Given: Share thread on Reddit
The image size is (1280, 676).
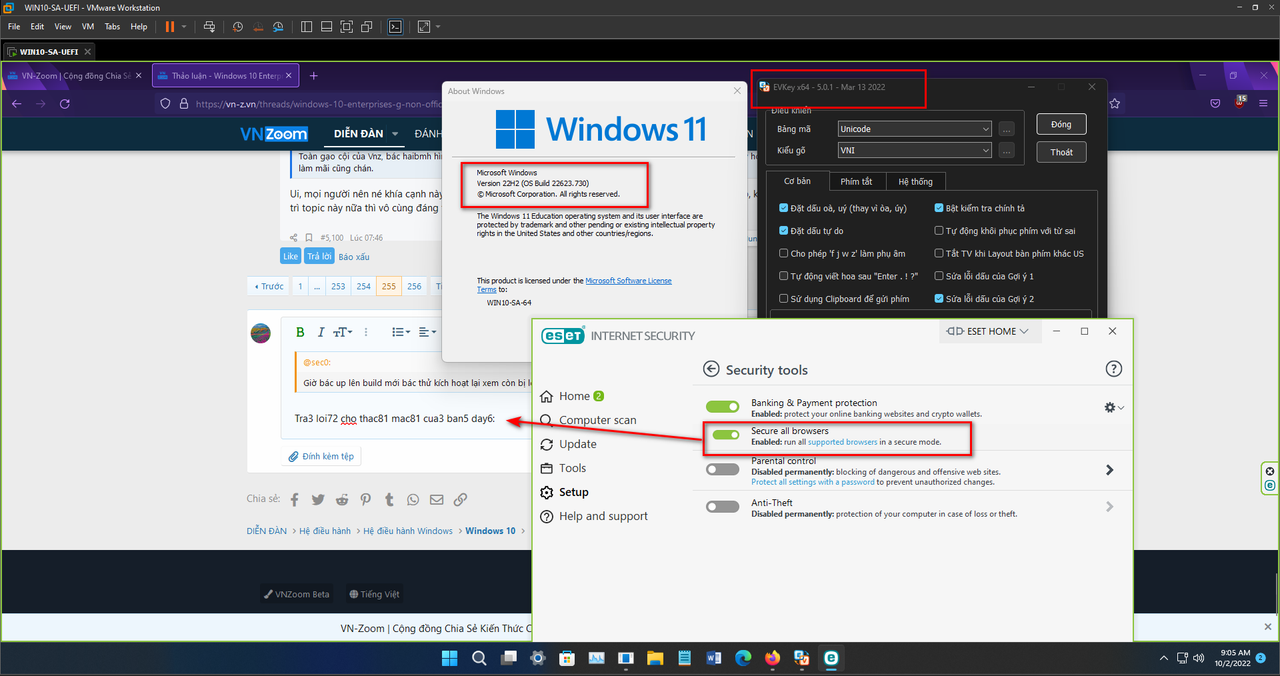Looking at the screenshot, I should tap(342, 500).
